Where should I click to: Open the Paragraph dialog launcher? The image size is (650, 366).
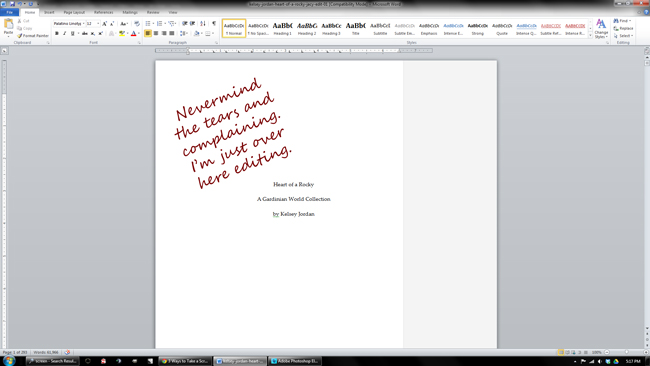click(x=216, y=43)
